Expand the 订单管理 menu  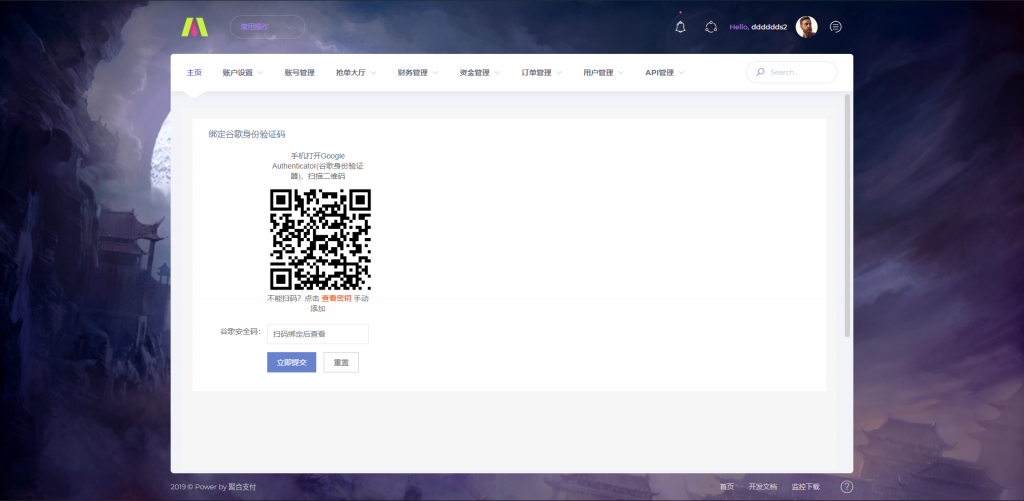(541, 73)
